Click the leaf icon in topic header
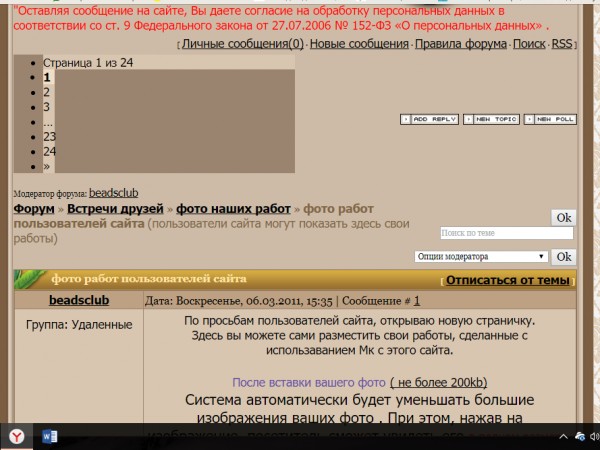Screen dimensions: 600x450 [29, 279]
